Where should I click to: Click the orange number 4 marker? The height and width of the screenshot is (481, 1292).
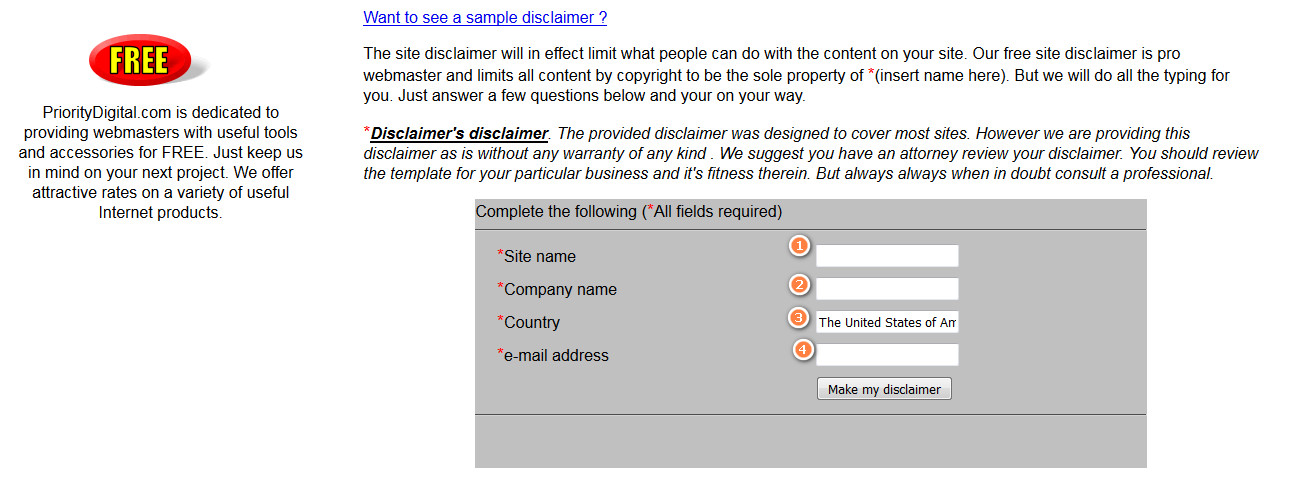tap(802, 350)
